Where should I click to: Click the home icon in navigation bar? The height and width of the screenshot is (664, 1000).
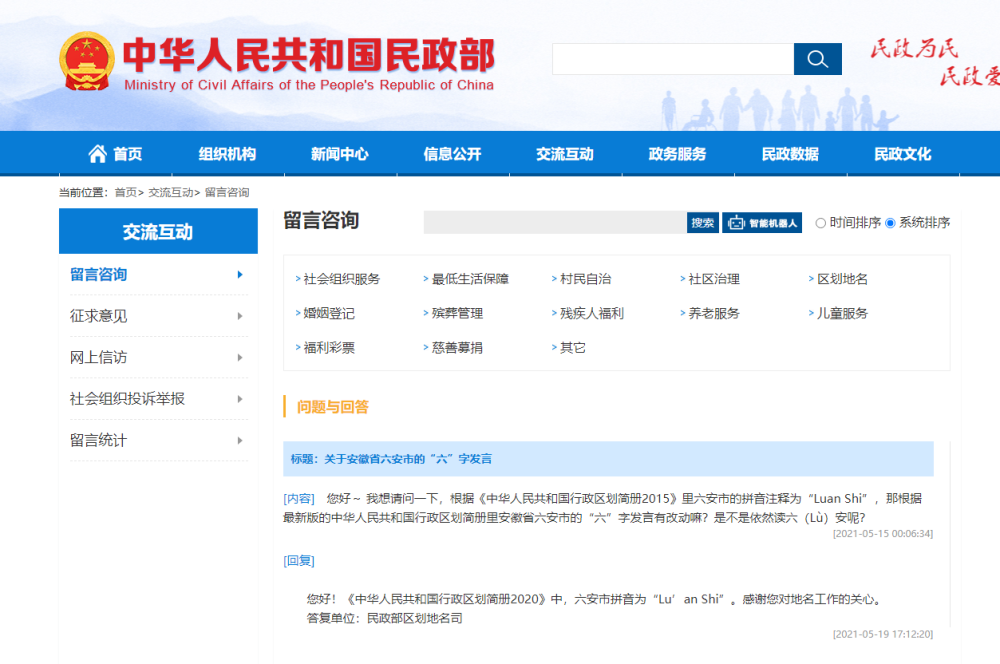click(x=97, y=154)
